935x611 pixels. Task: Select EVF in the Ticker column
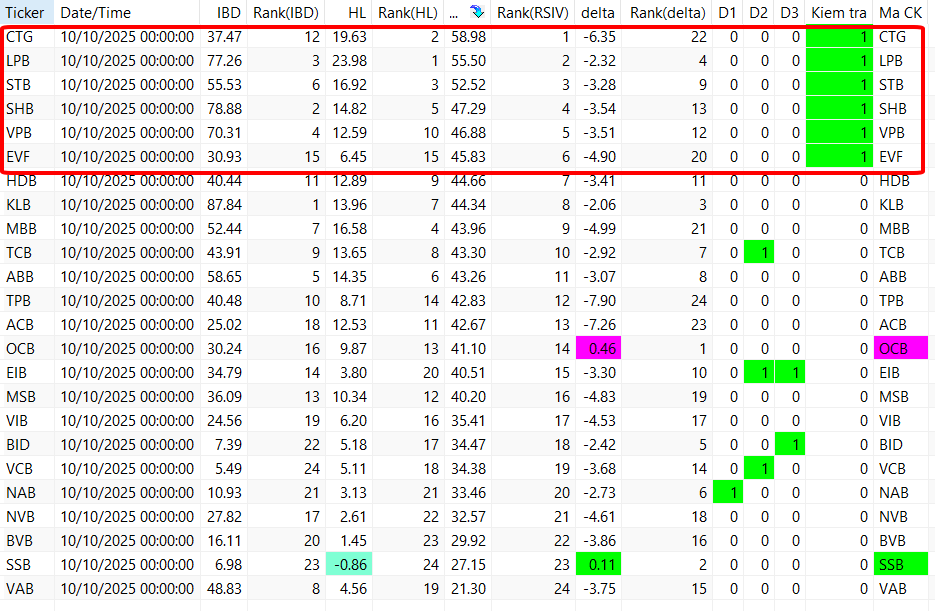[x=18, y=157]
